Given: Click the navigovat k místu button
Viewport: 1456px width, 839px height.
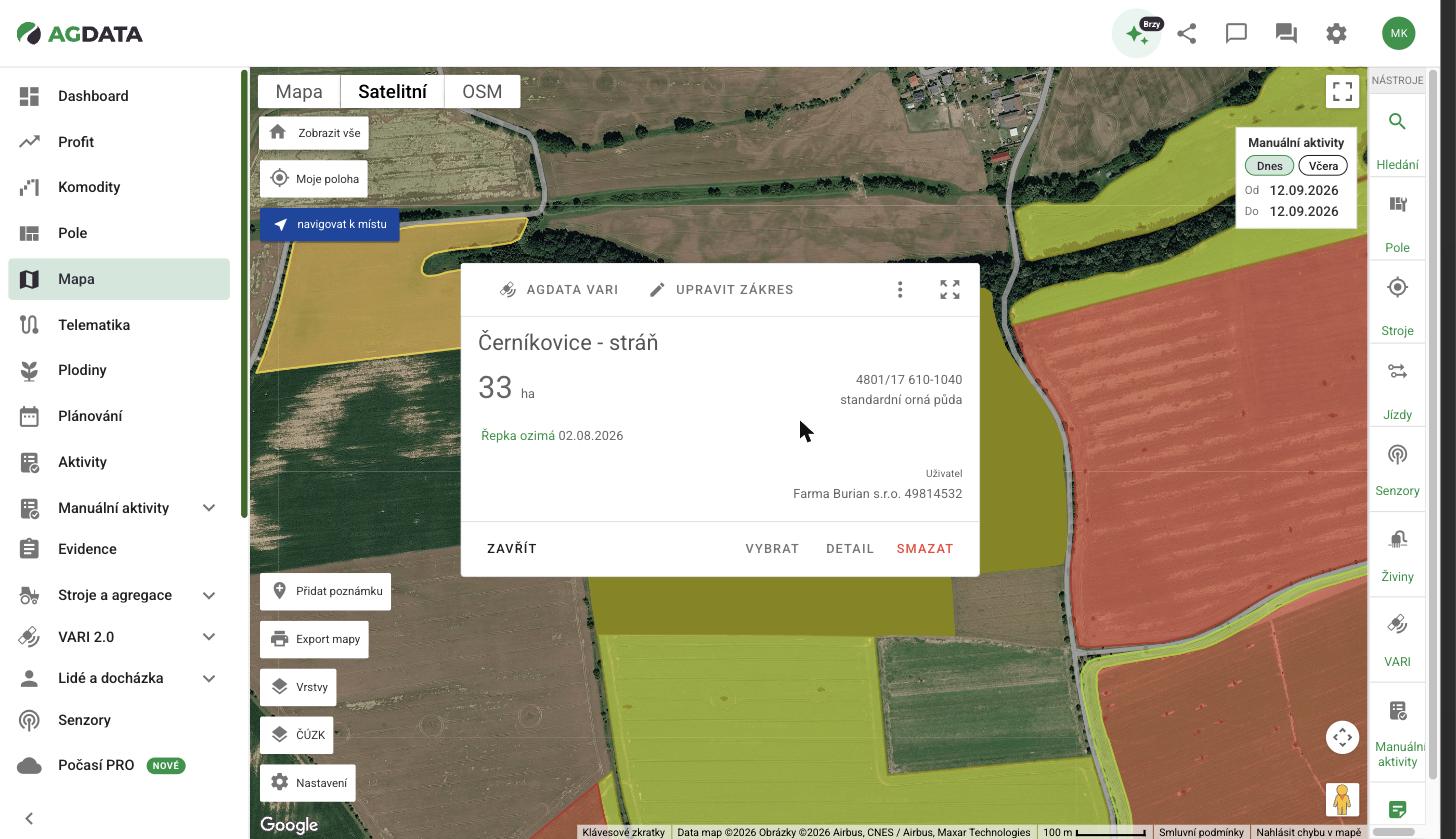Looking at the screenshot, I should [x=330, y=224].
